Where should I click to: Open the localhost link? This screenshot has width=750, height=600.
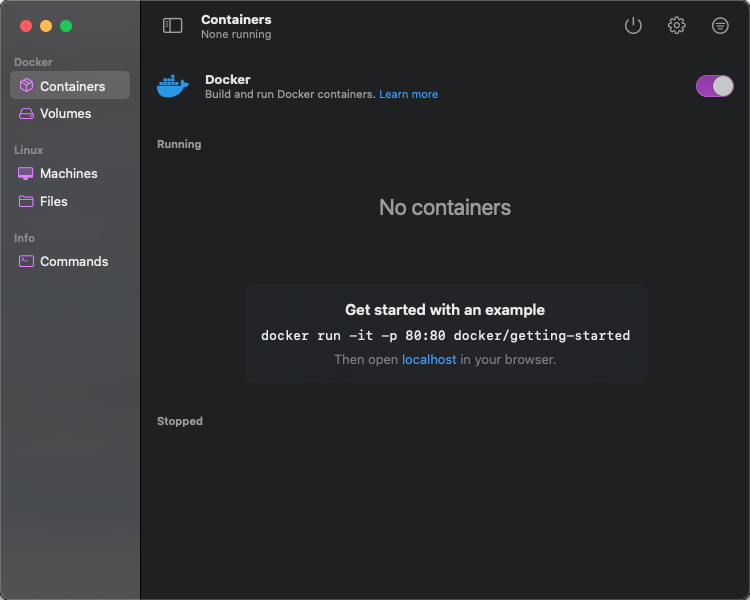point(429,359)
